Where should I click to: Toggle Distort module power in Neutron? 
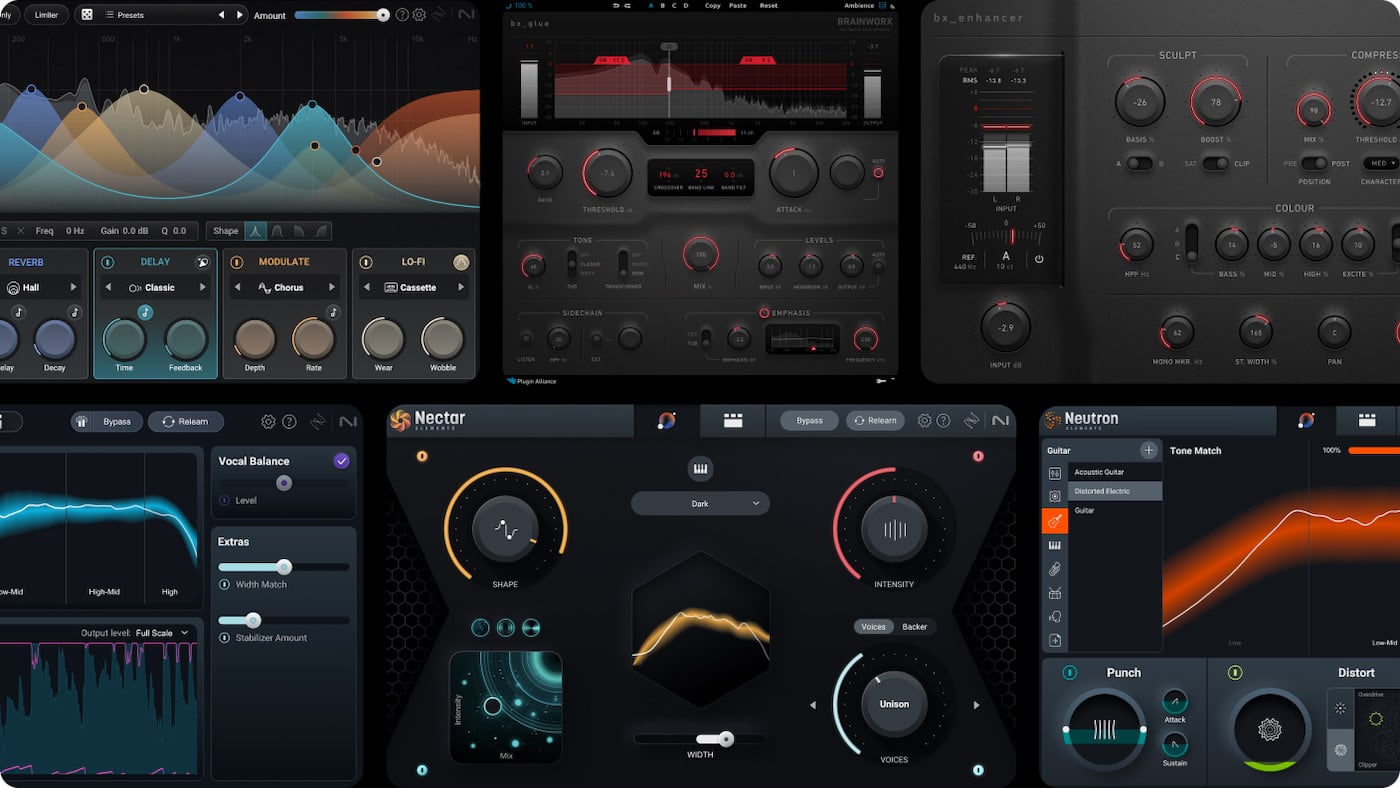point(1236,673)
